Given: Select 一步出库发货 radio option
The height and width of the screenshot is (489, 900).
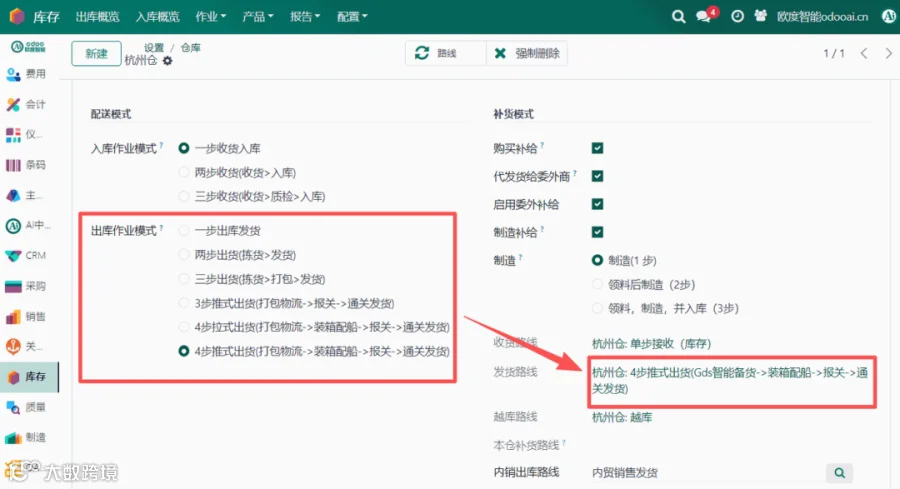Looking at the screenshot, I should pyautogui.click(x=184, y=231).
